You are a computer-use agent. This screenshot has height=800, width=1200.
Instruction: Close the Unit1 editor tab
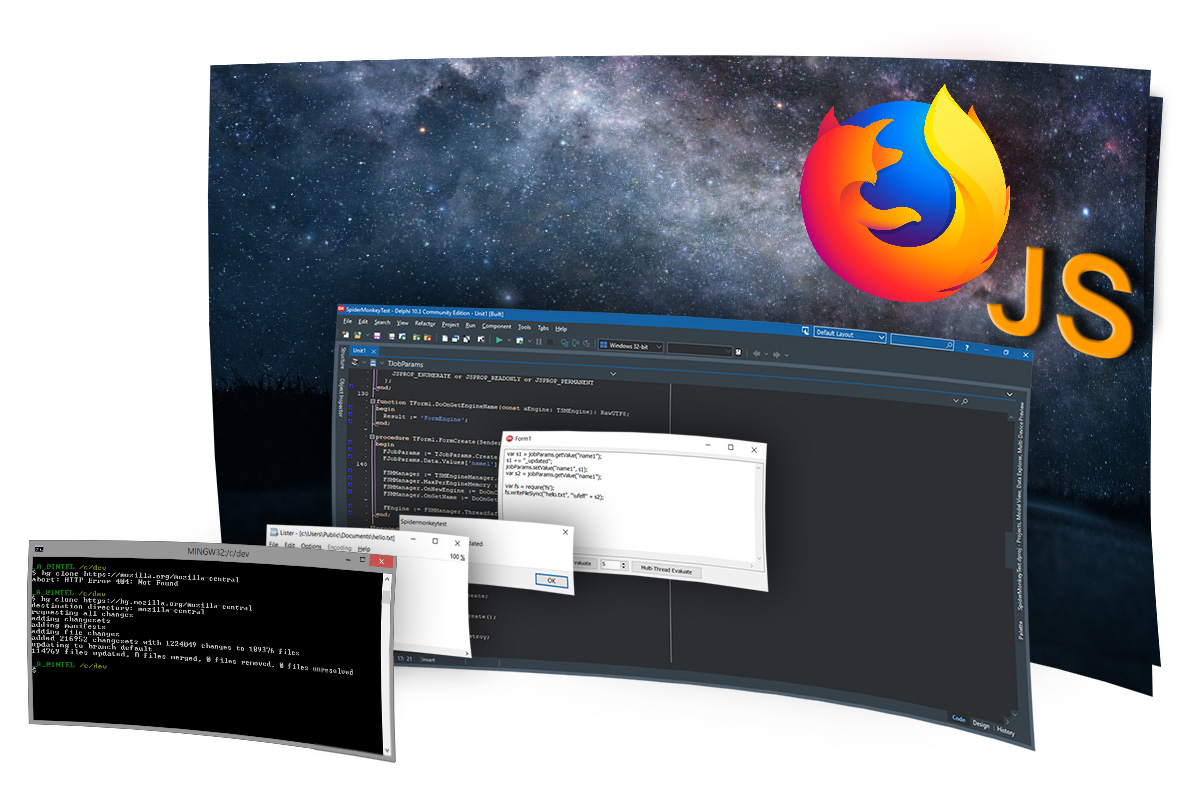pos(374,351)
